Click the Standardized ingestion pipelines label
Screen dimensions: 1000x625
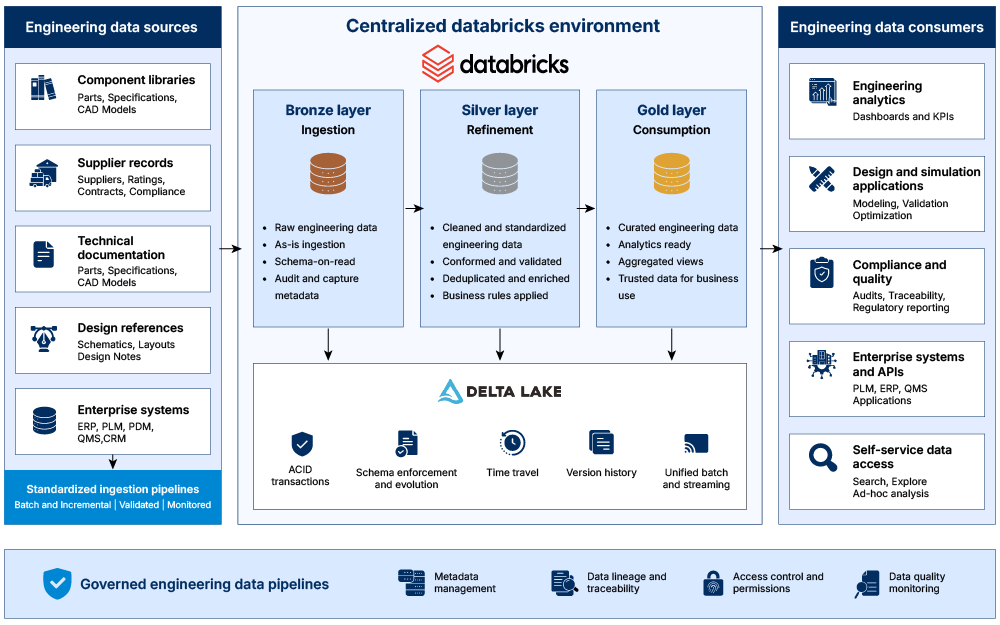coord(113,489)
